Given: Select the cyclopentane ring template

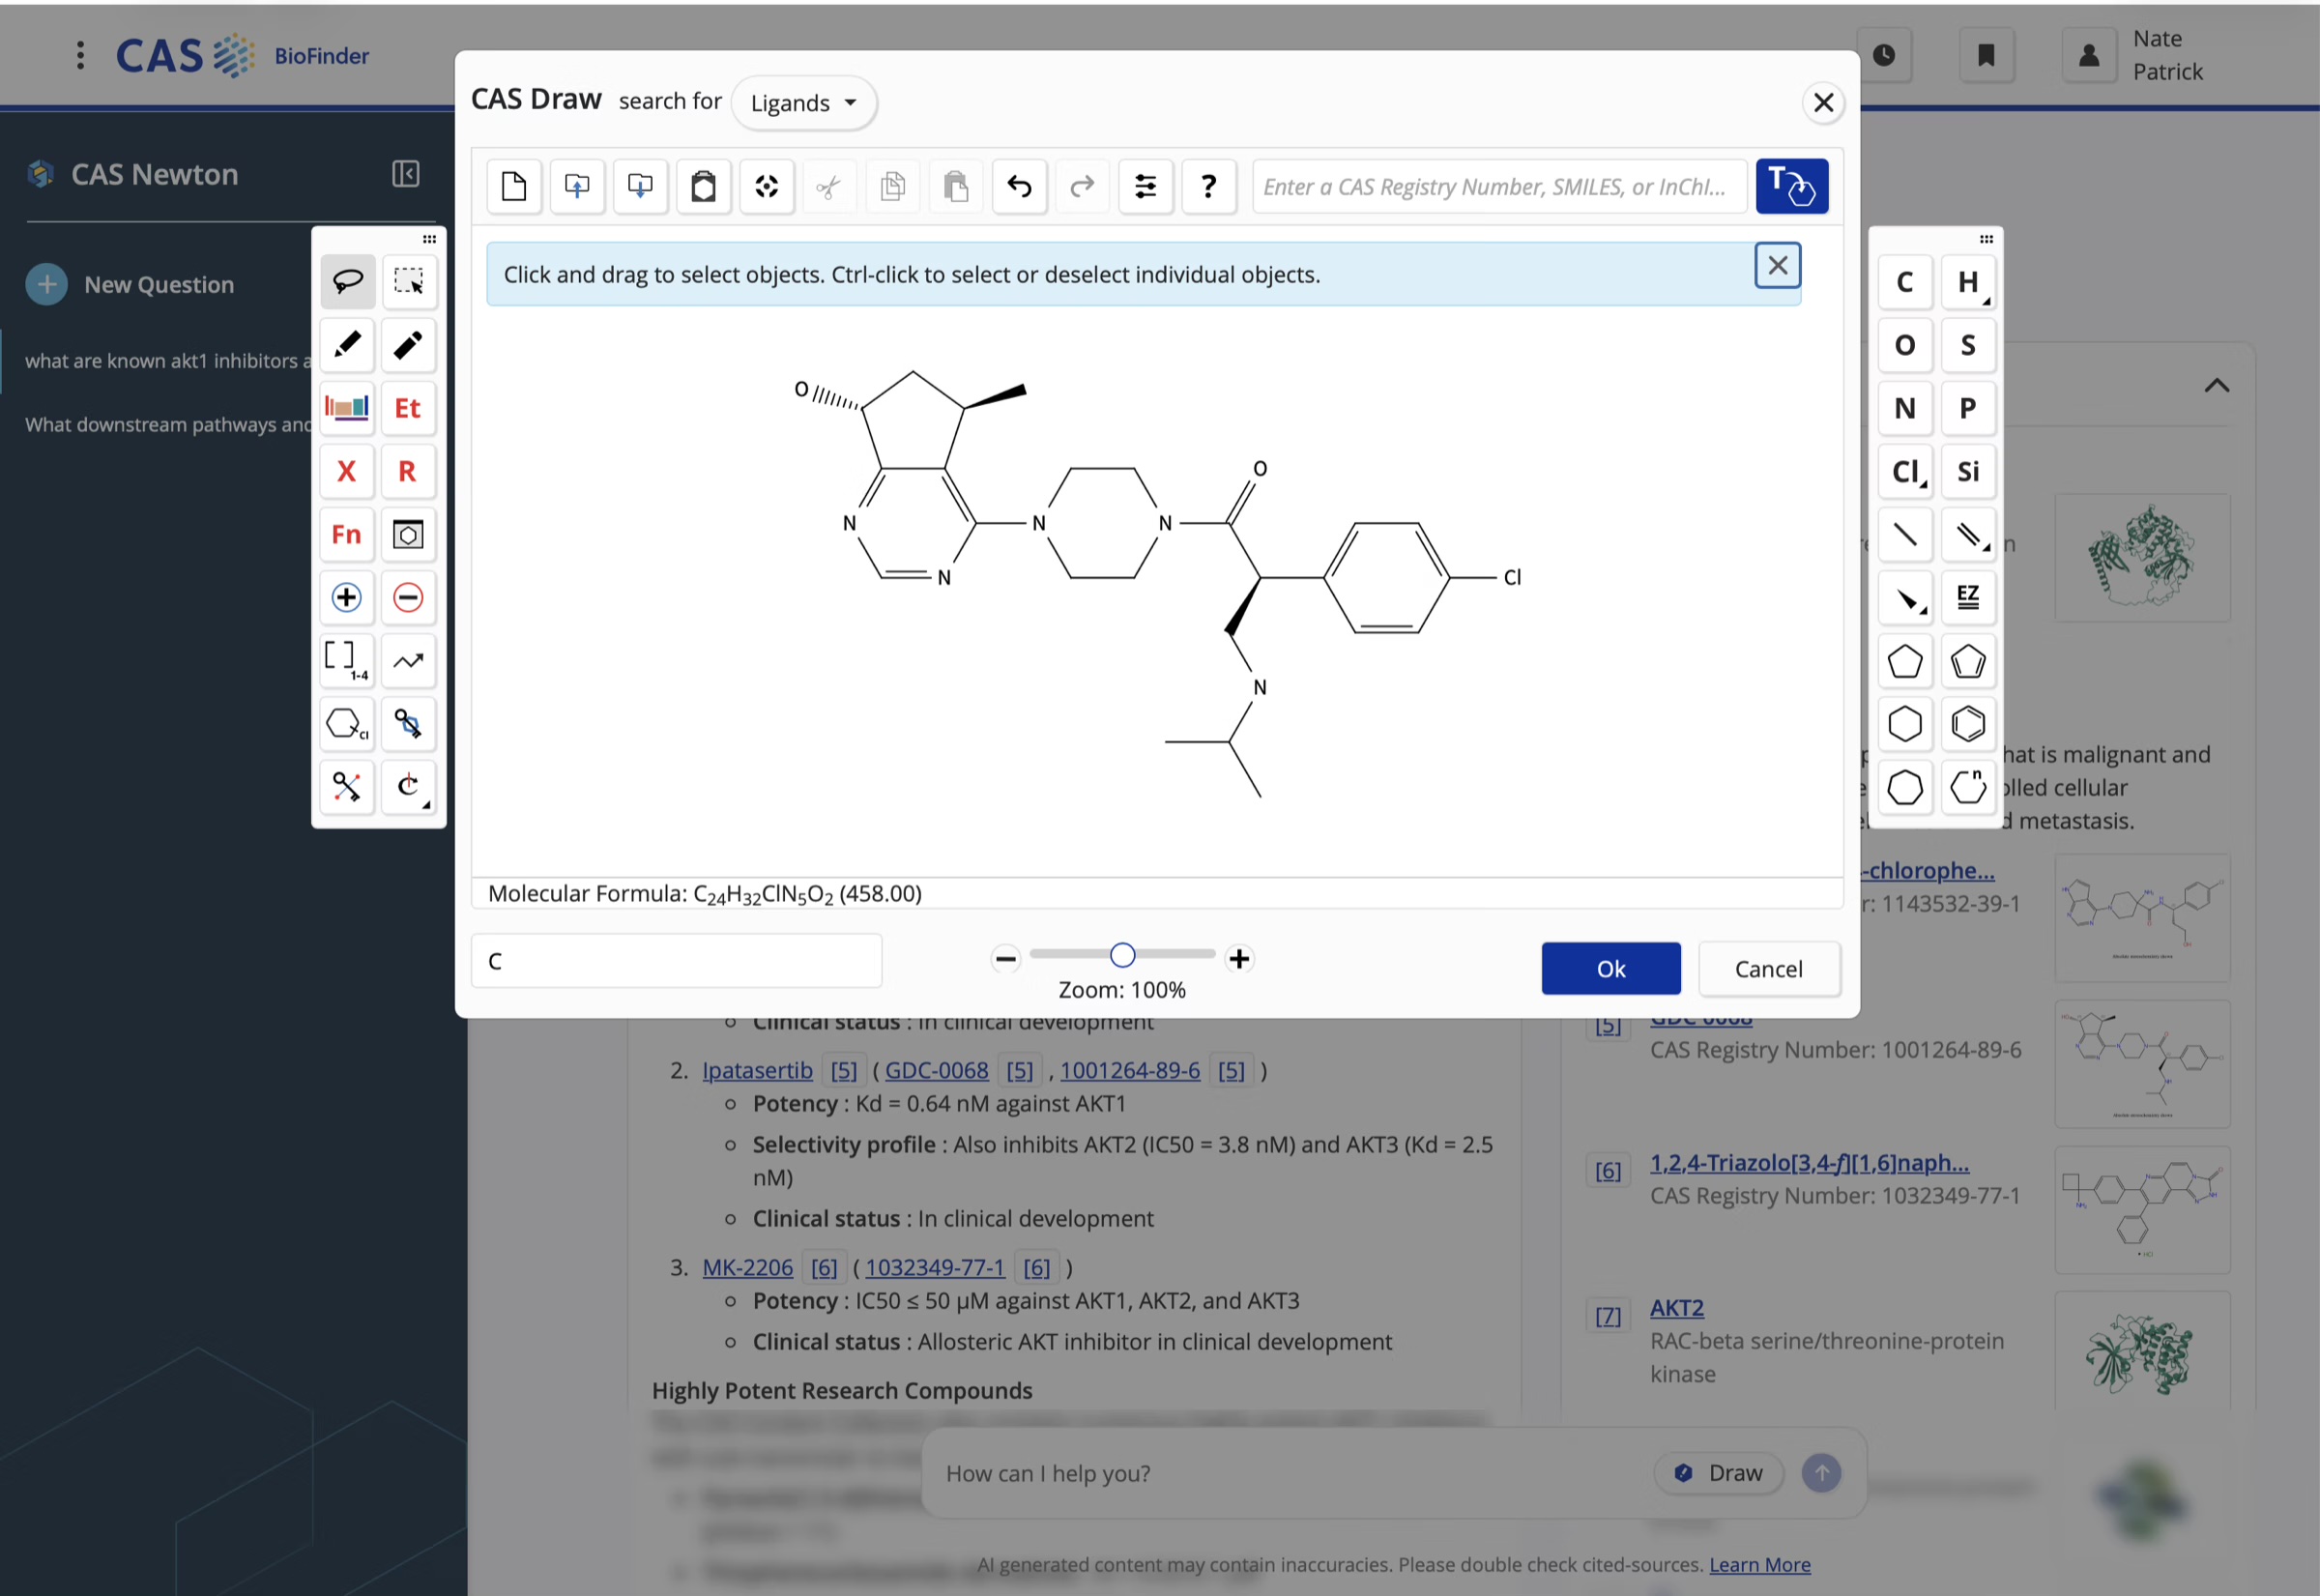Looking at the screenshot, I should click(1905, 661).
